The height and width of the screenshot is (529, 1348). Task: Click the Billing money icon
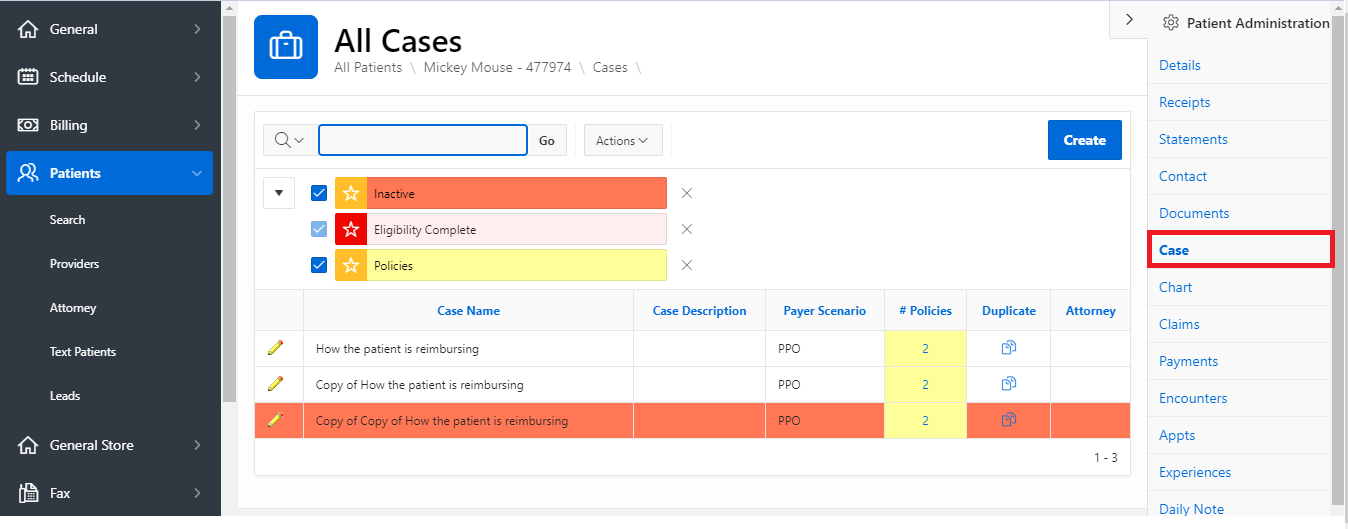(28, 125)
